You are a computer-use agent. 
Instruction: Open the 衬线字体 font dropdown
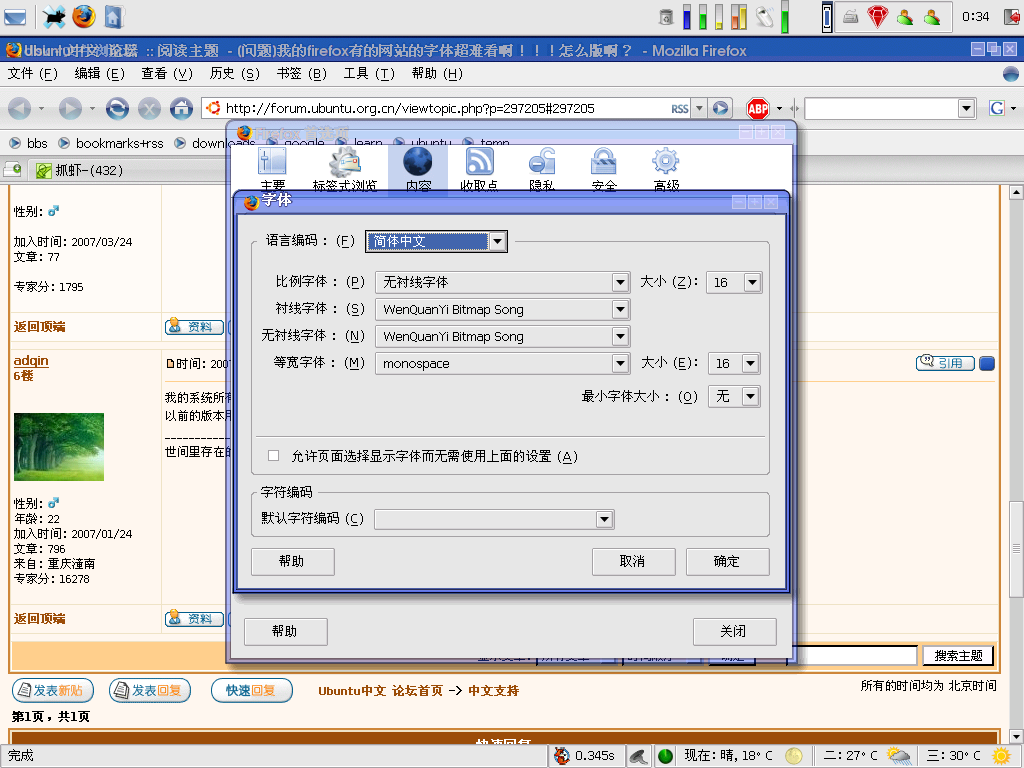(502, 310)
